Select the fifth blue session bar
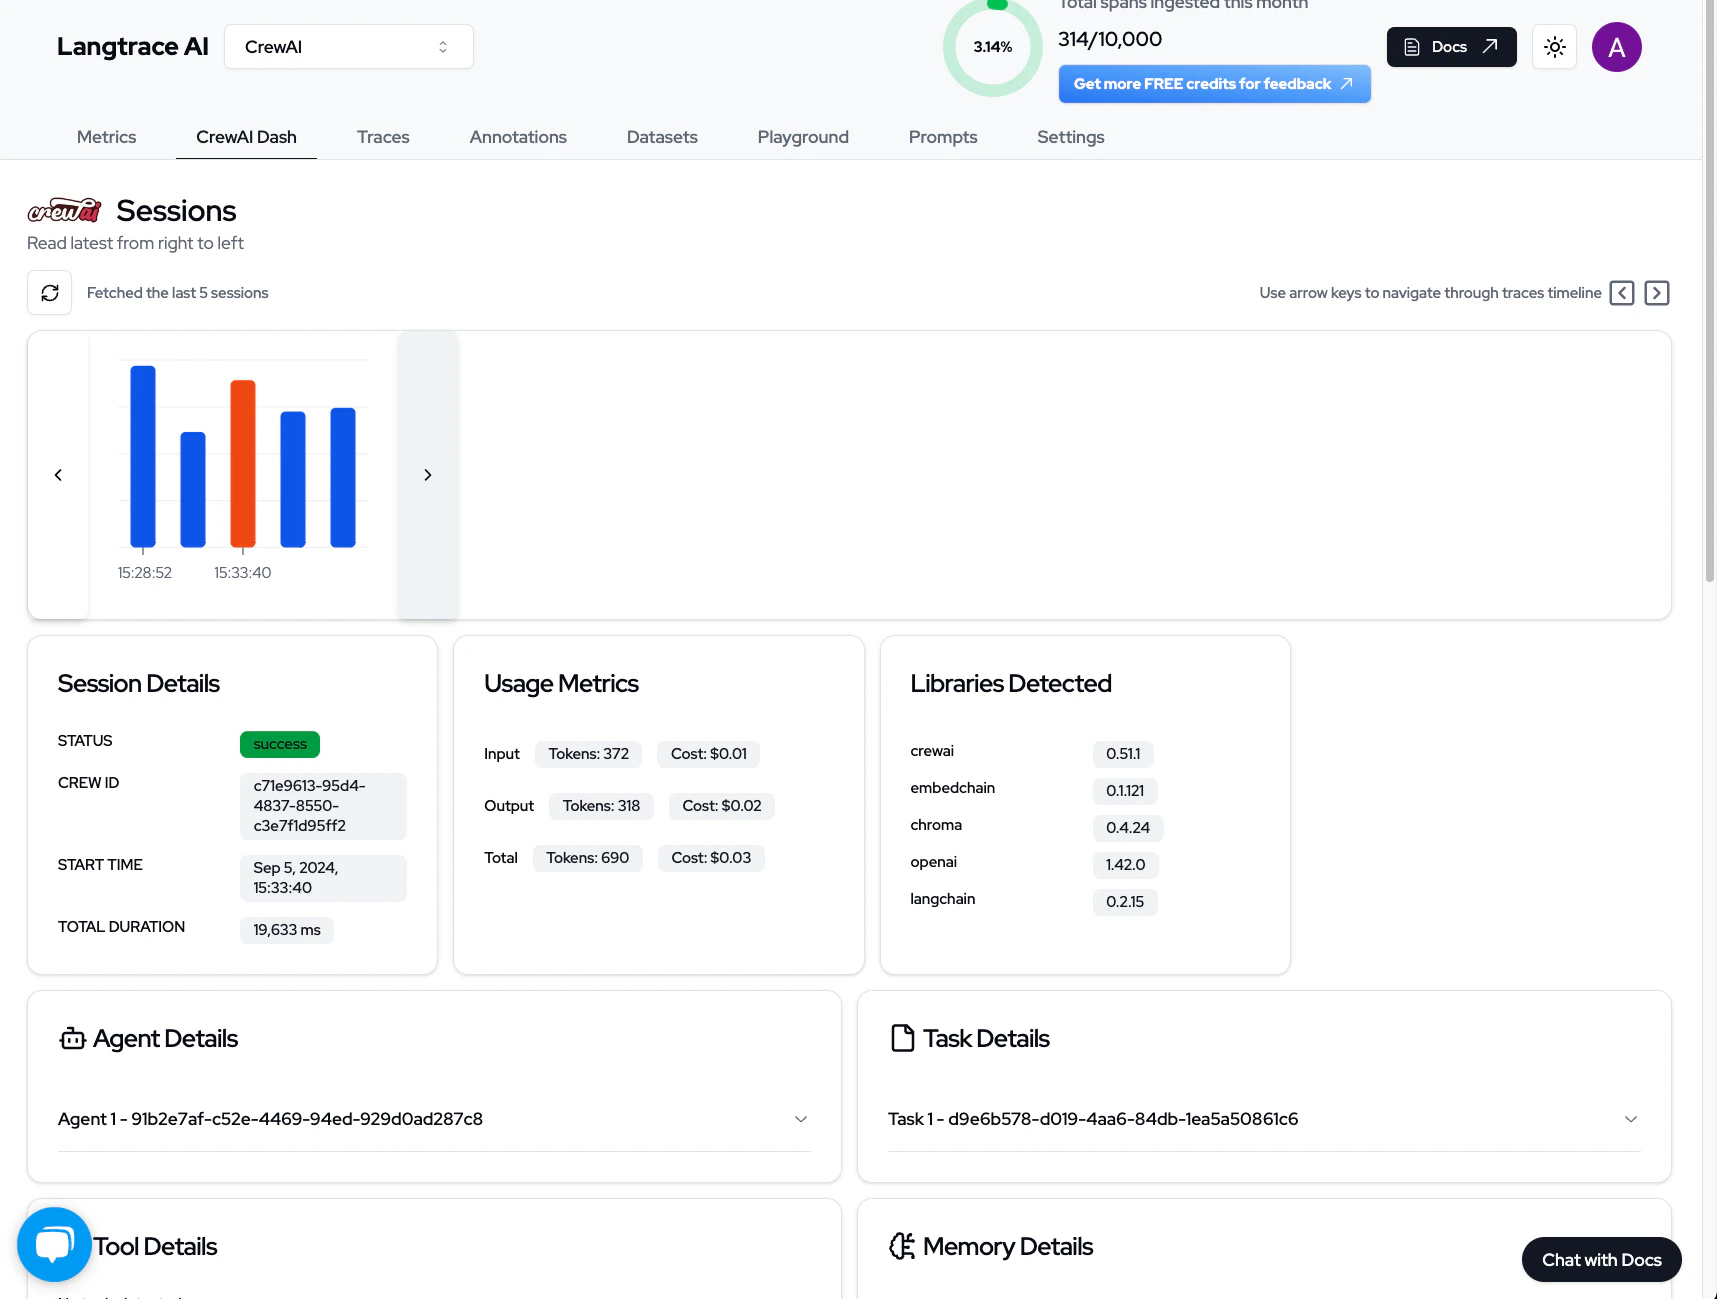 (343, 477)
